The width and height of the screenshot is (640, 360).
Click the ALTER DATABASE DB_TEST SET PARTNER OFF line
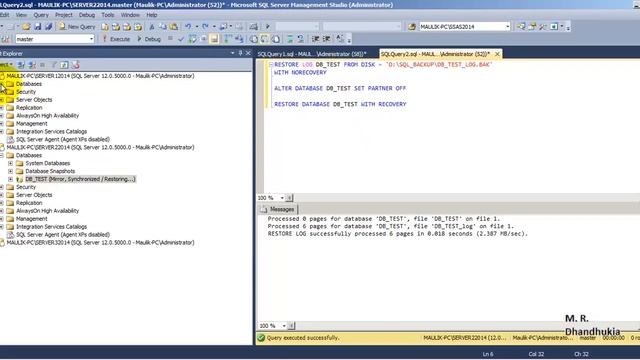(340, 88)
